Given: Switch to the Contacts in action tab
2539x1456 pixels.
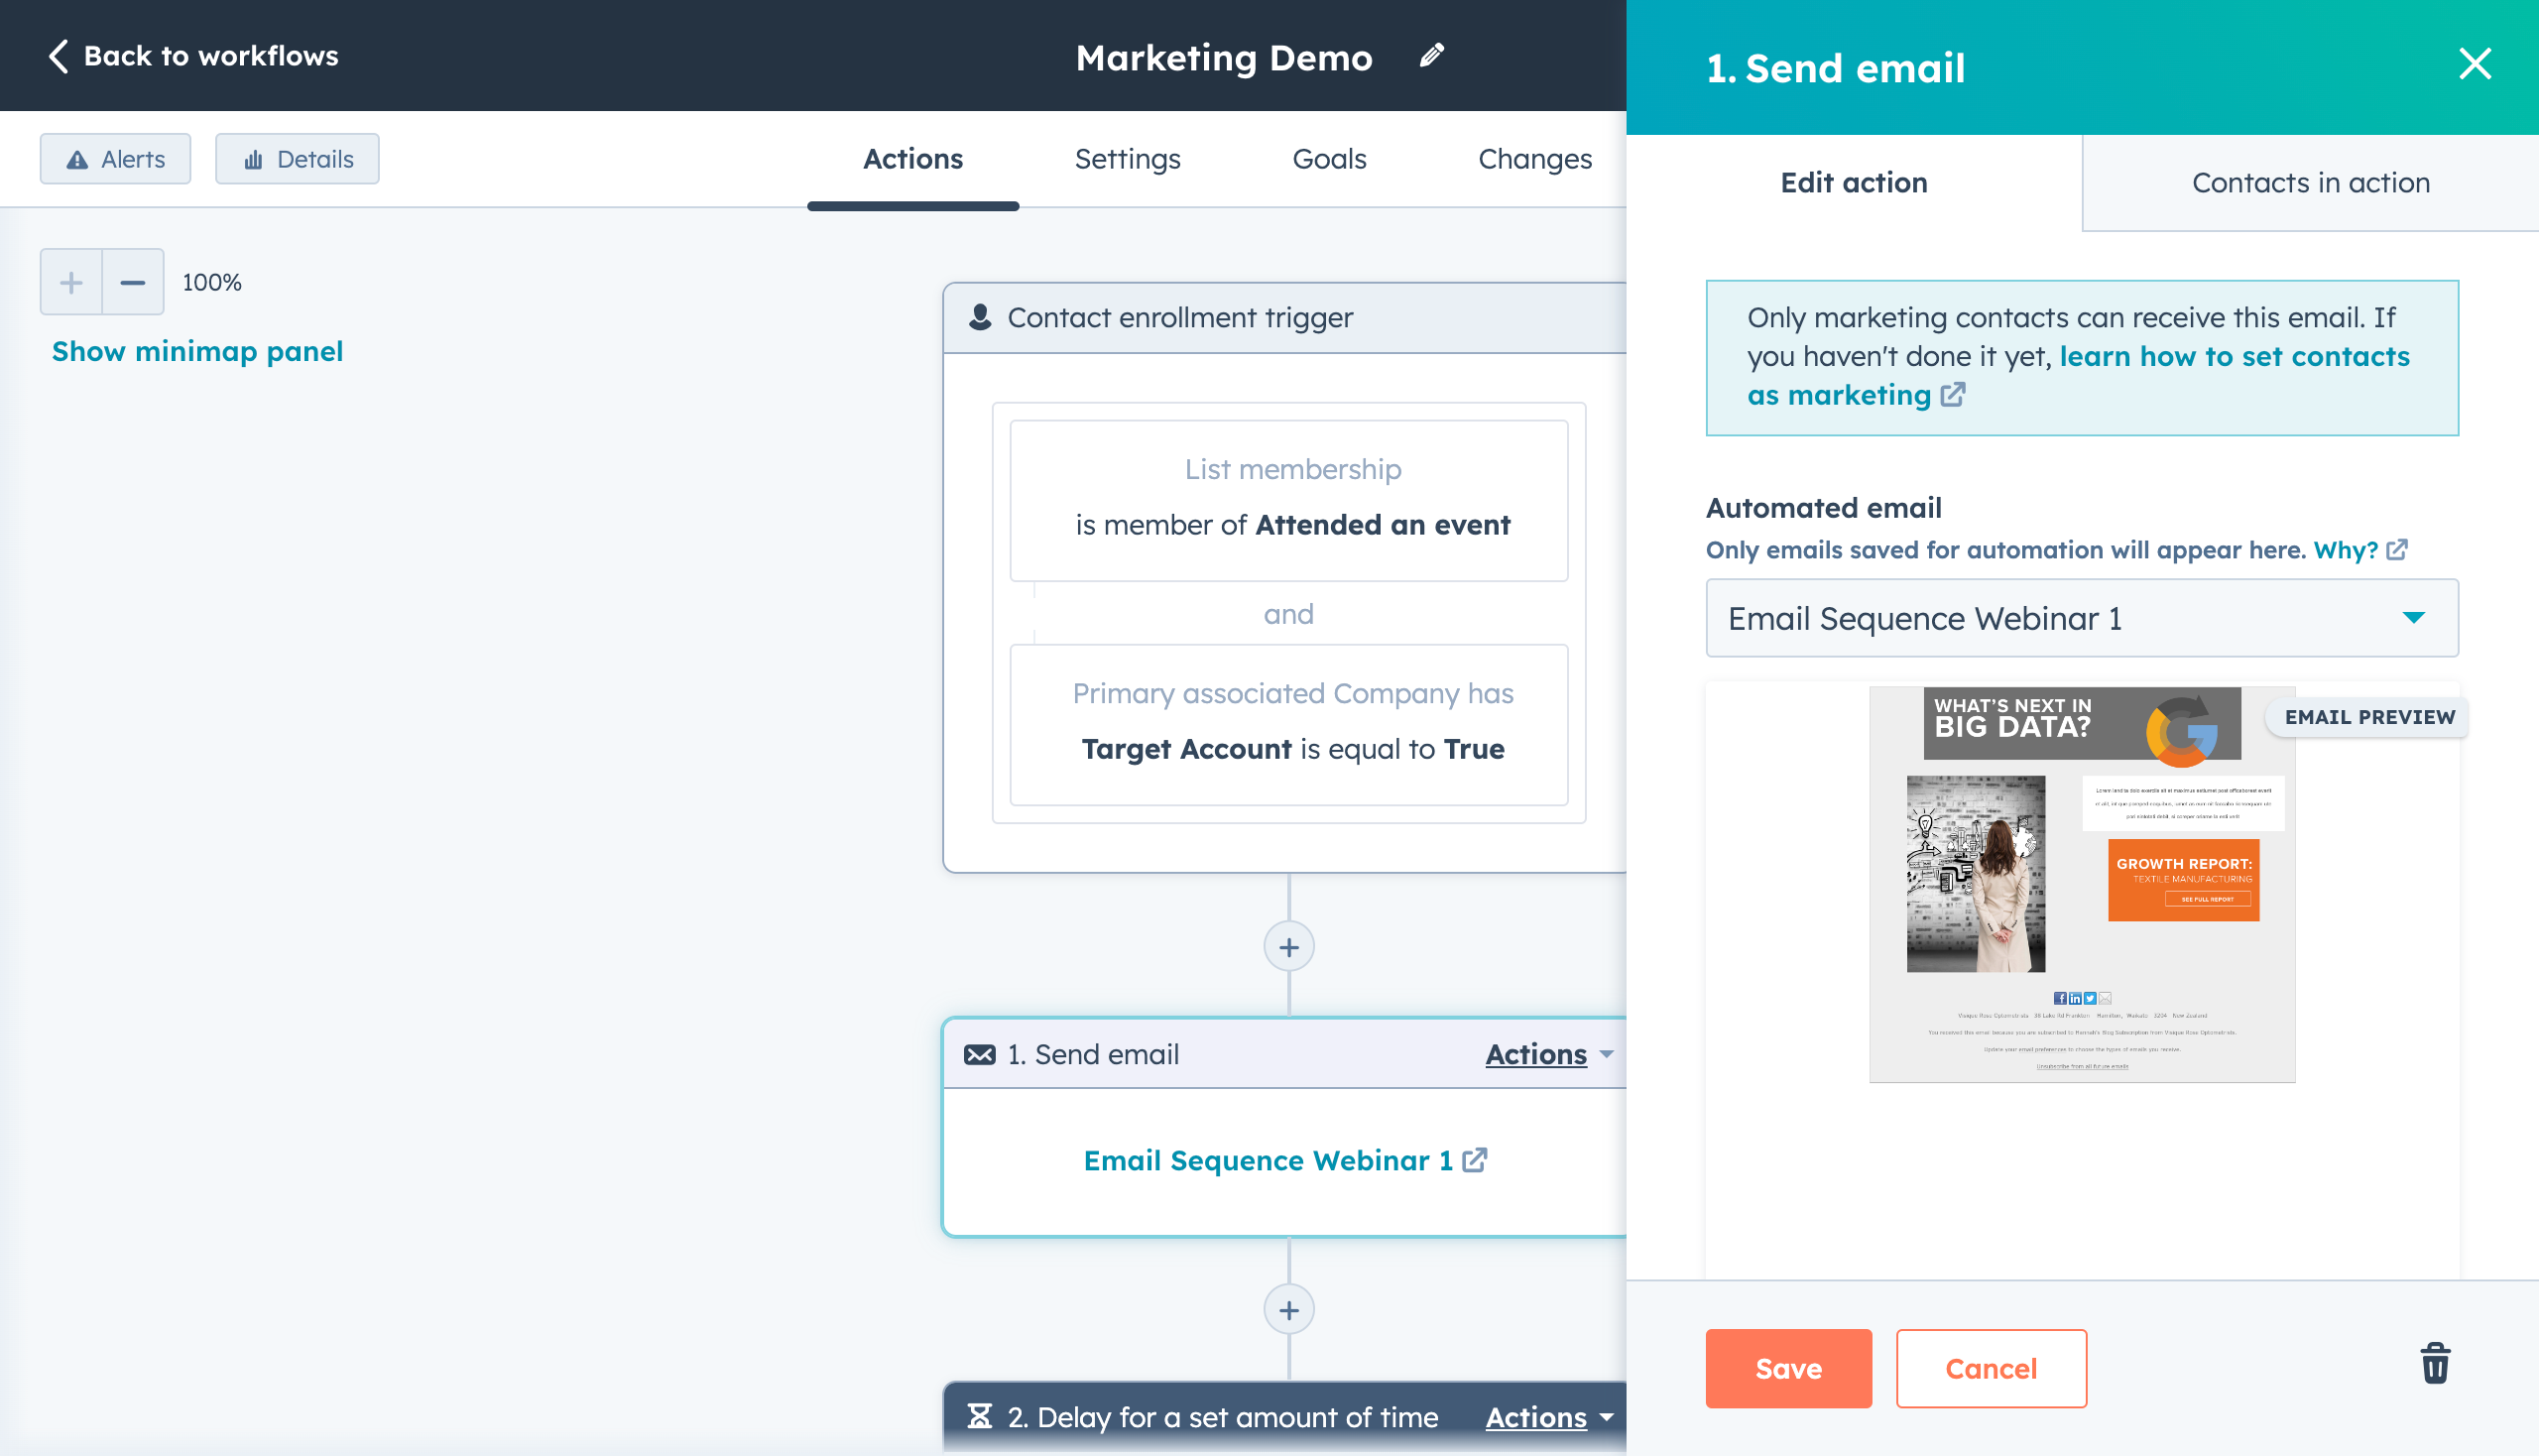Looking at the screenshot, I should point(2311,182).
